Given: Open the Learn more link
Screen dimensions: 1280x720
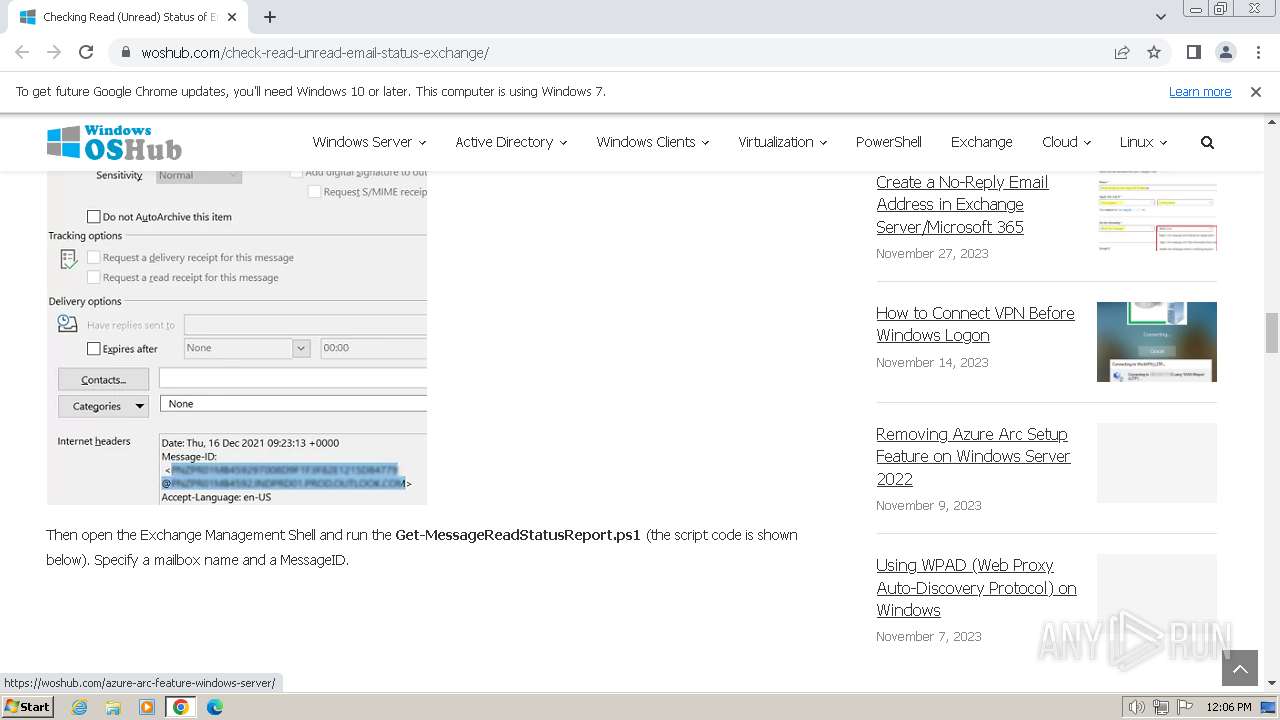Looking at the screenshot, I should coord(1200,91).
